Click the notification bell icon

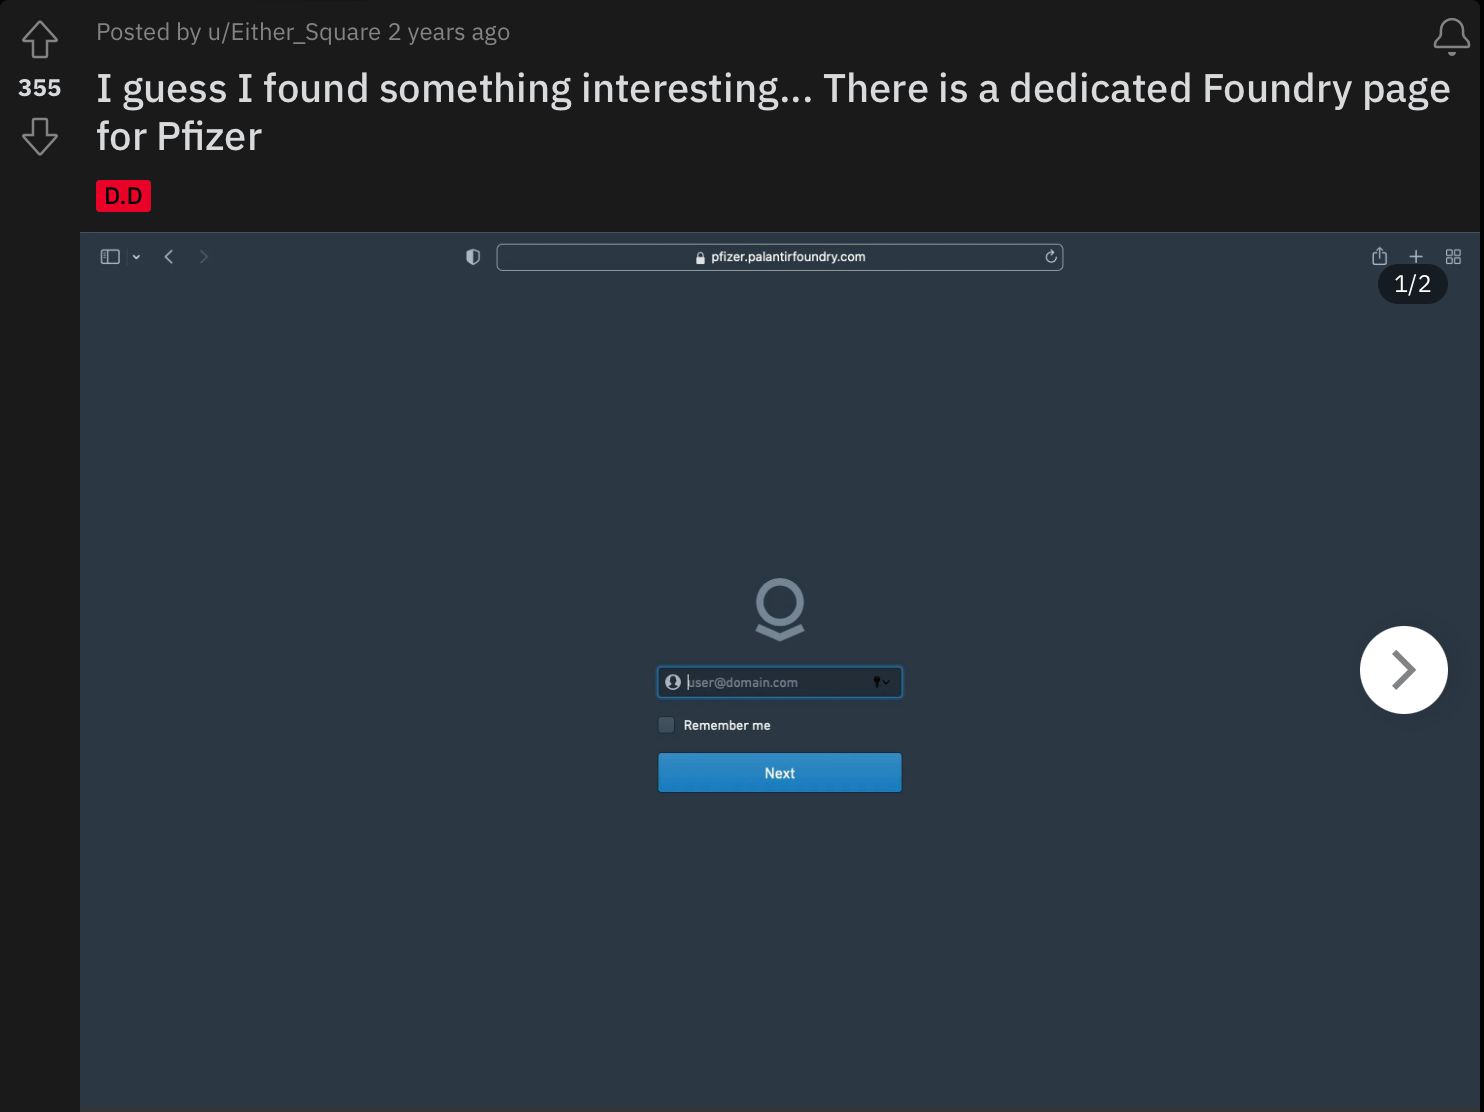tap(1451, 37)
